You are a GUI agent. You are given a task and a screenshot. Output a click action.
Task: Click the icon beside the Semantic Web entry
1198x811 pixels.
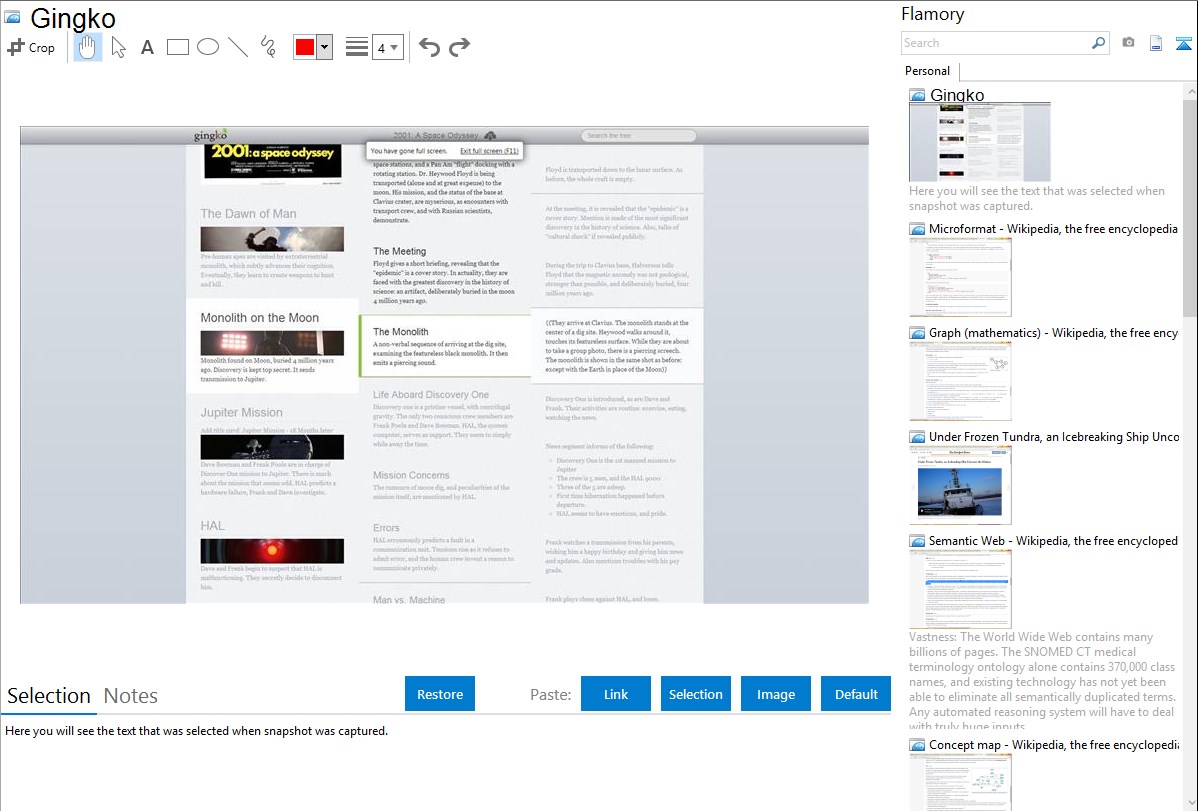click(917, 541)
